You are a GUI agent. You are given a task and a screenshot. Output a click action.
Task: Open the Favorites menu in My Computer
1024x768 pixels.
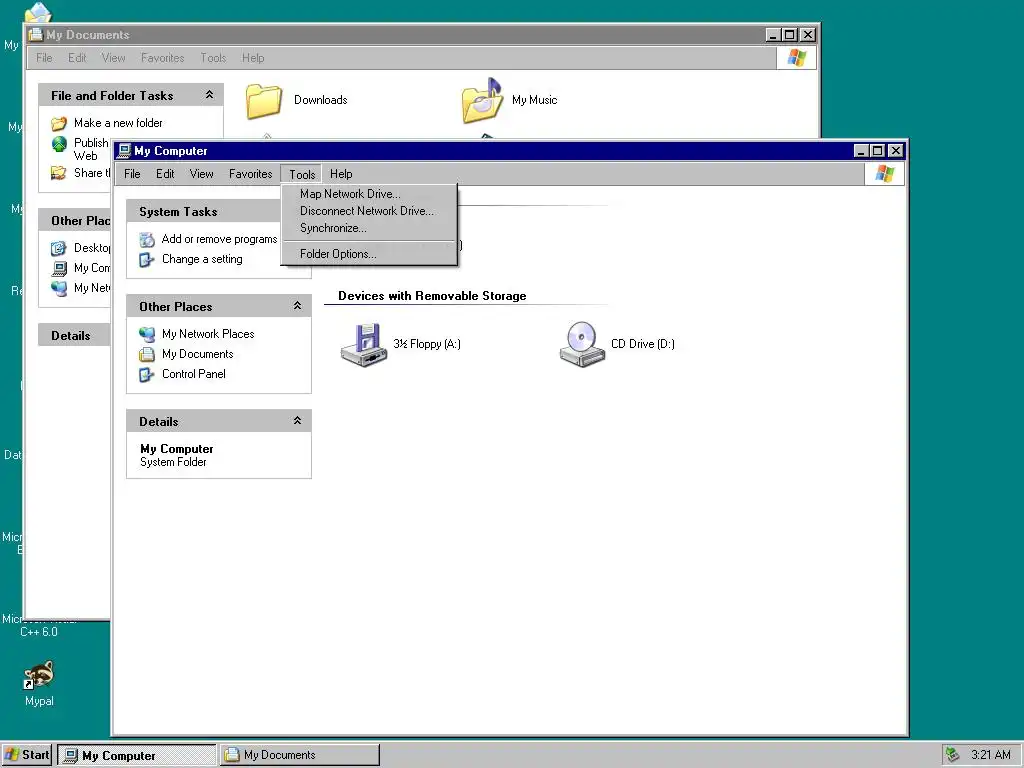250,174
